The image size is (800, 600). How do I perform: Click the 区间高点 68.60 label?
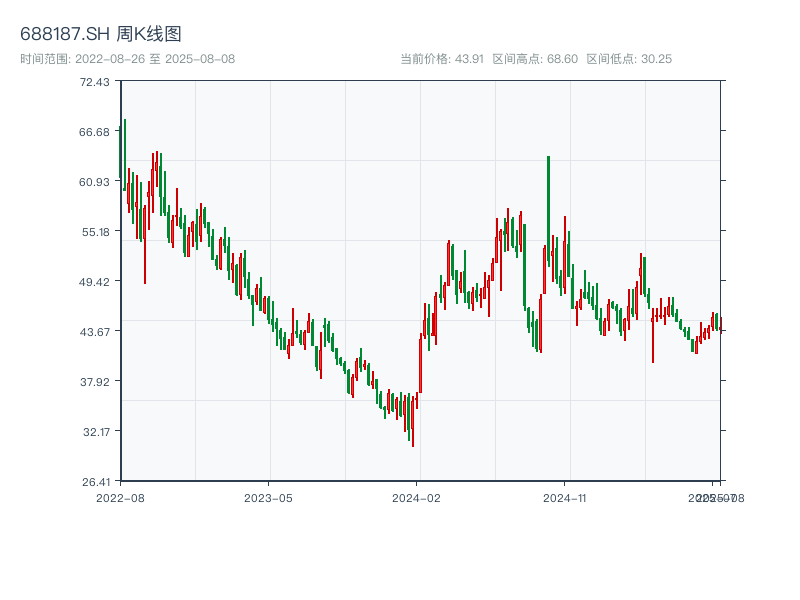click(x=535, y=59)
